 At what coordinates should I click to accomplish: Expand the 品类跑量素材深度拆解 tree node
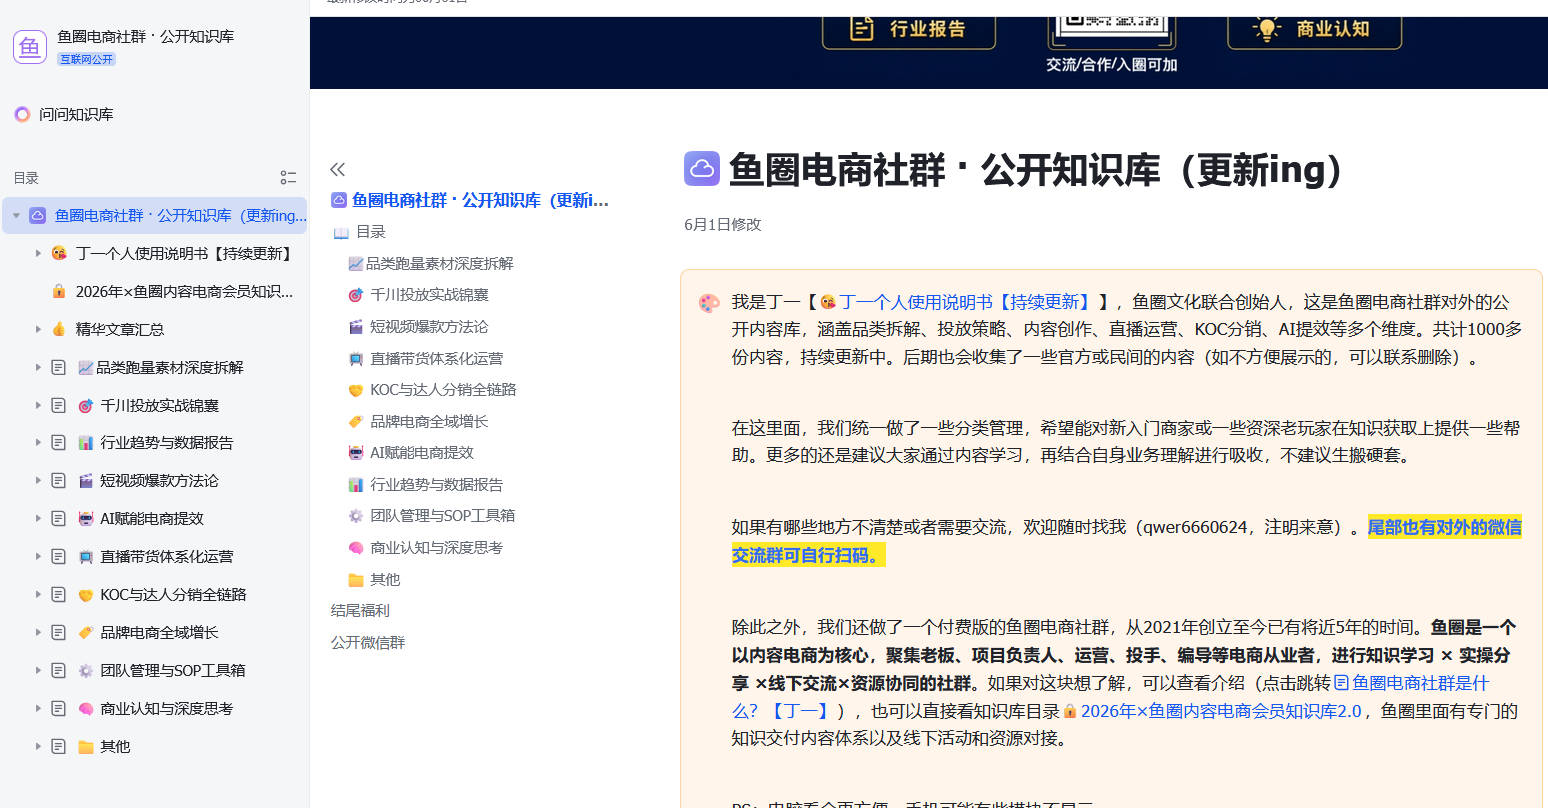[38, 367]
